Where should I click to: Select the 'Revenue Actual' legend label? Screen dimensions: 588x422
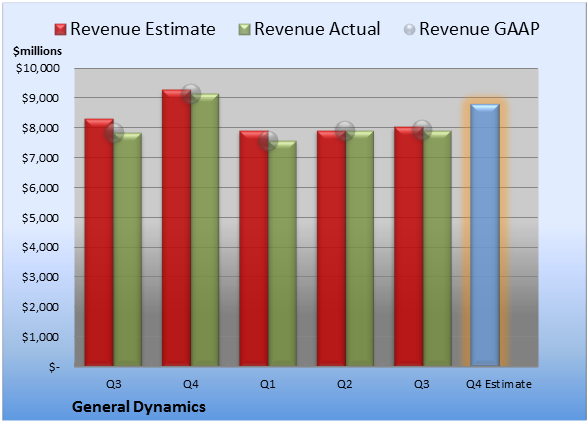point(317,29)
